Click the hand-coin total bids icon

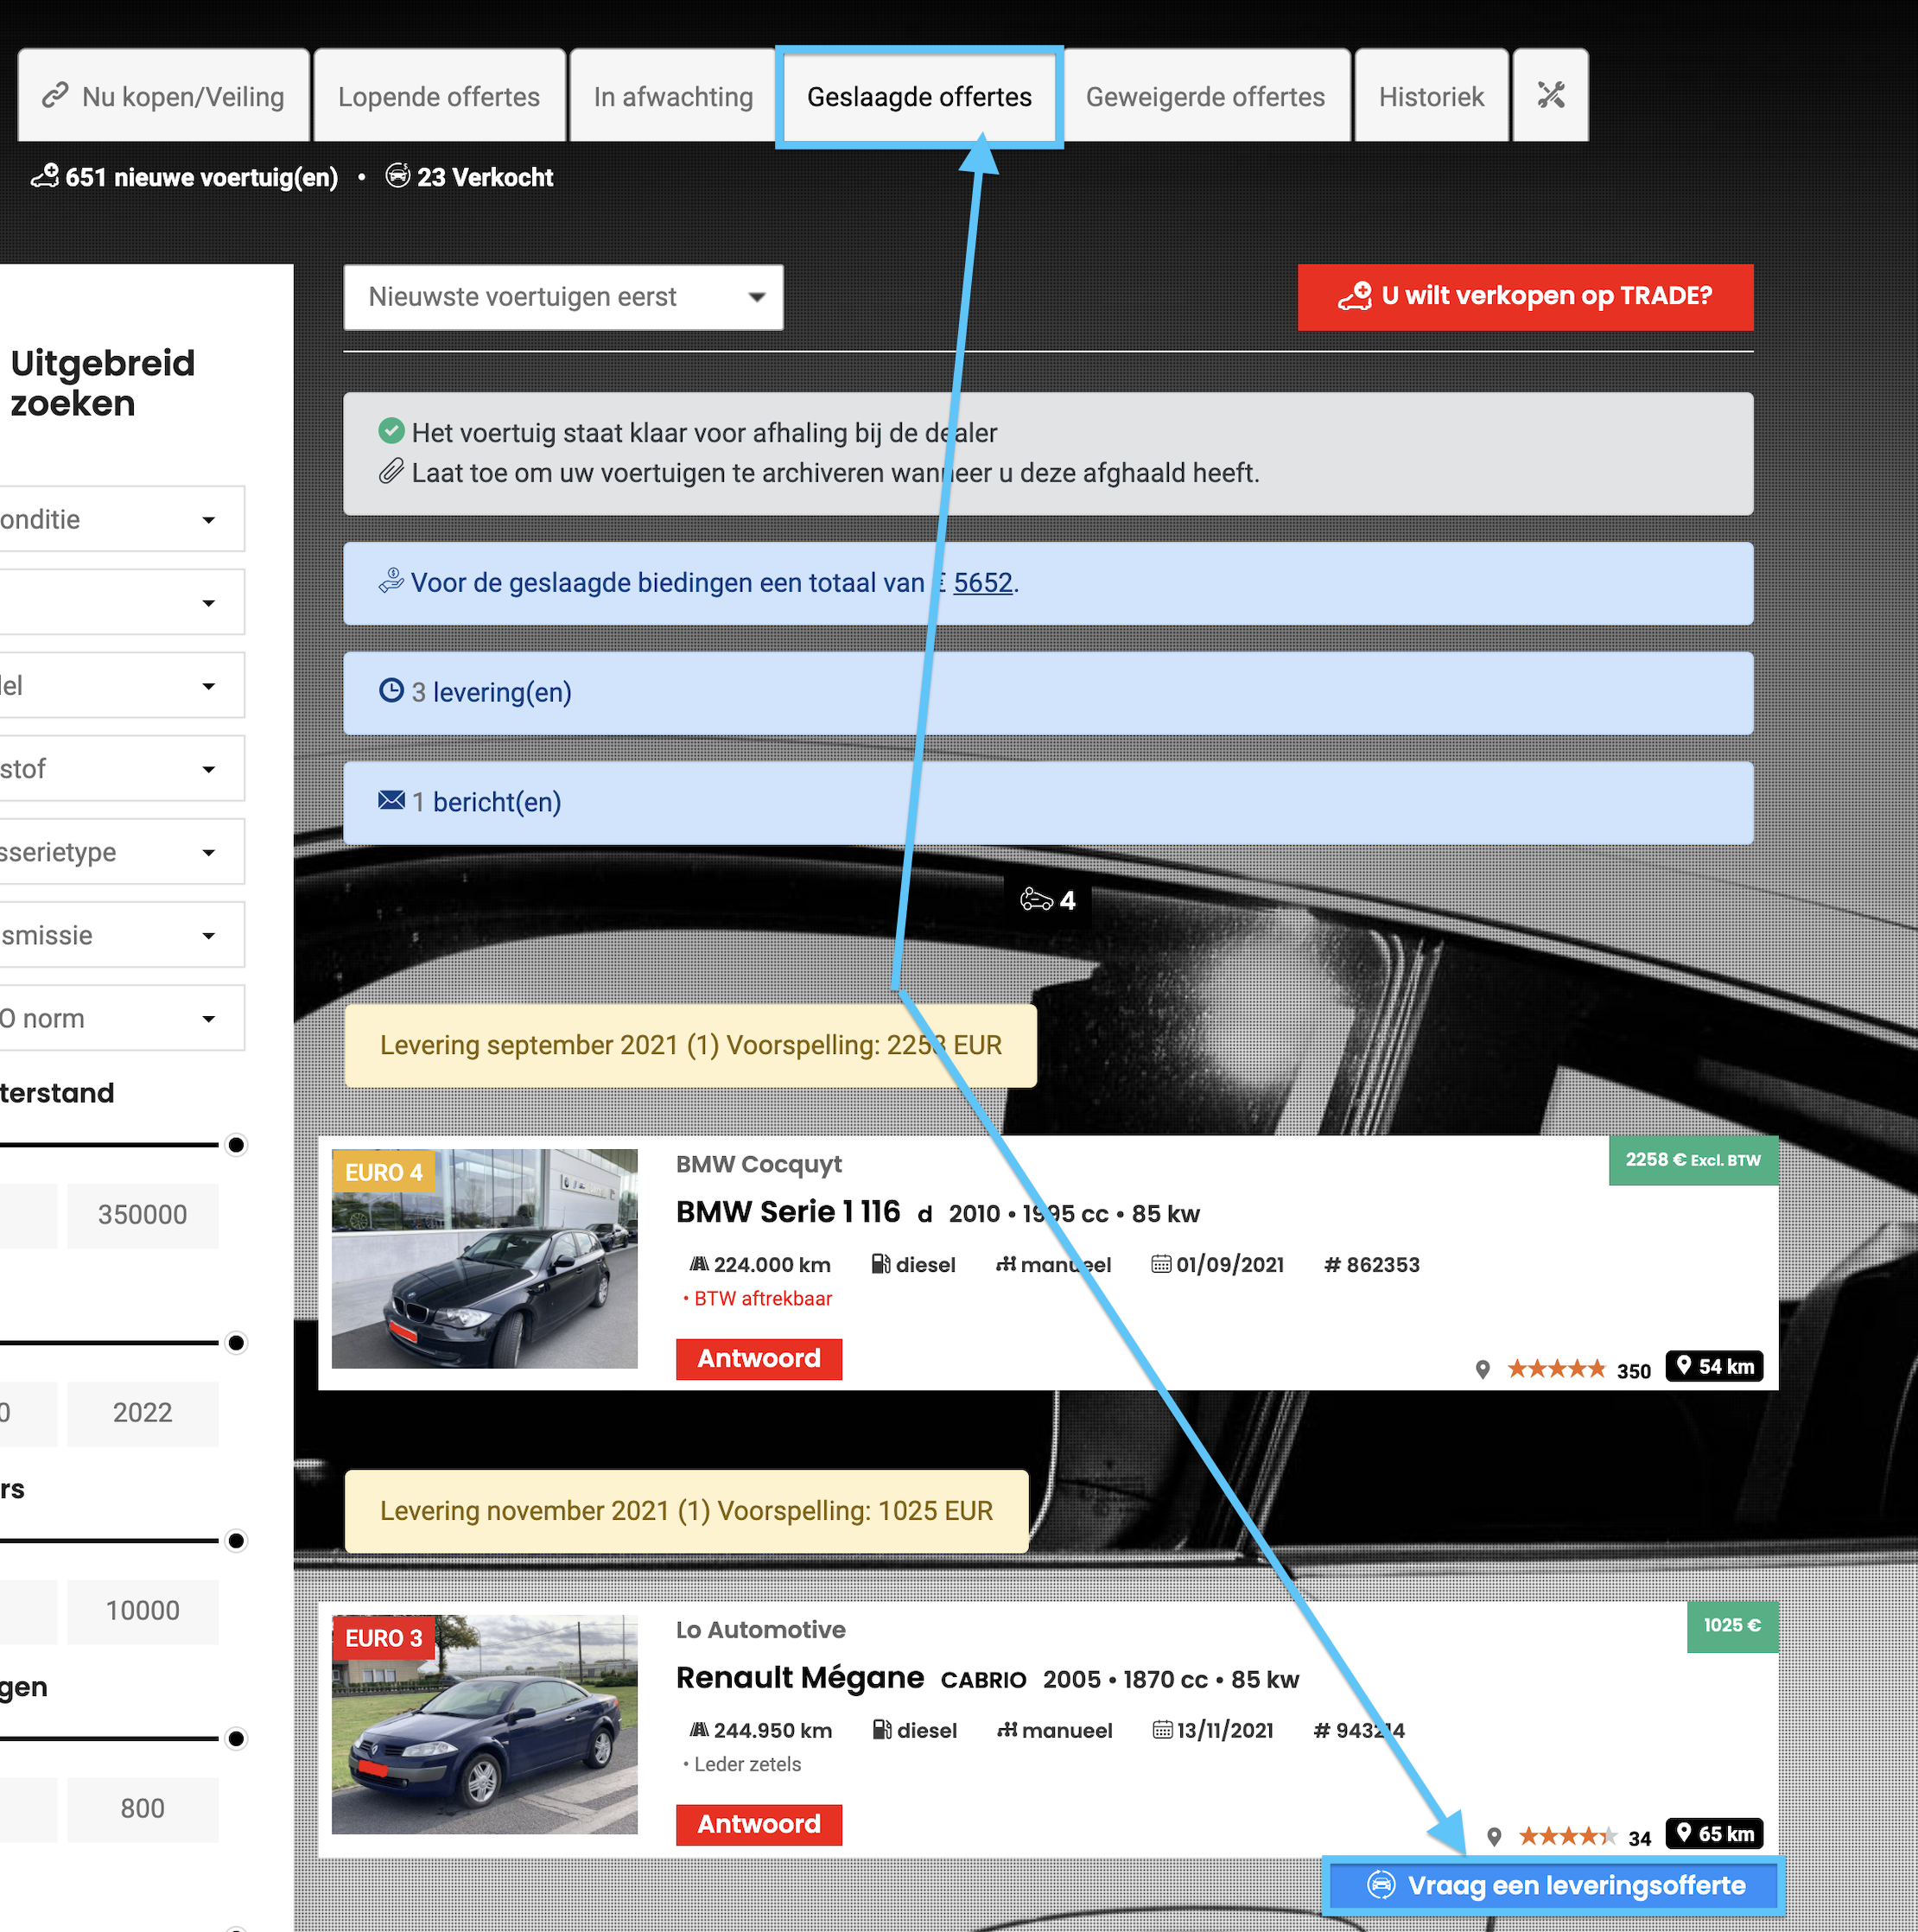(391, 581)
